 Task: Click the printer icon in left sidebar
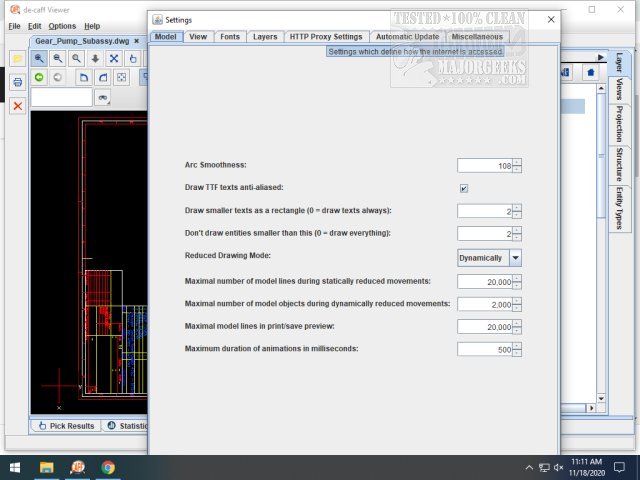click(17, 81)
